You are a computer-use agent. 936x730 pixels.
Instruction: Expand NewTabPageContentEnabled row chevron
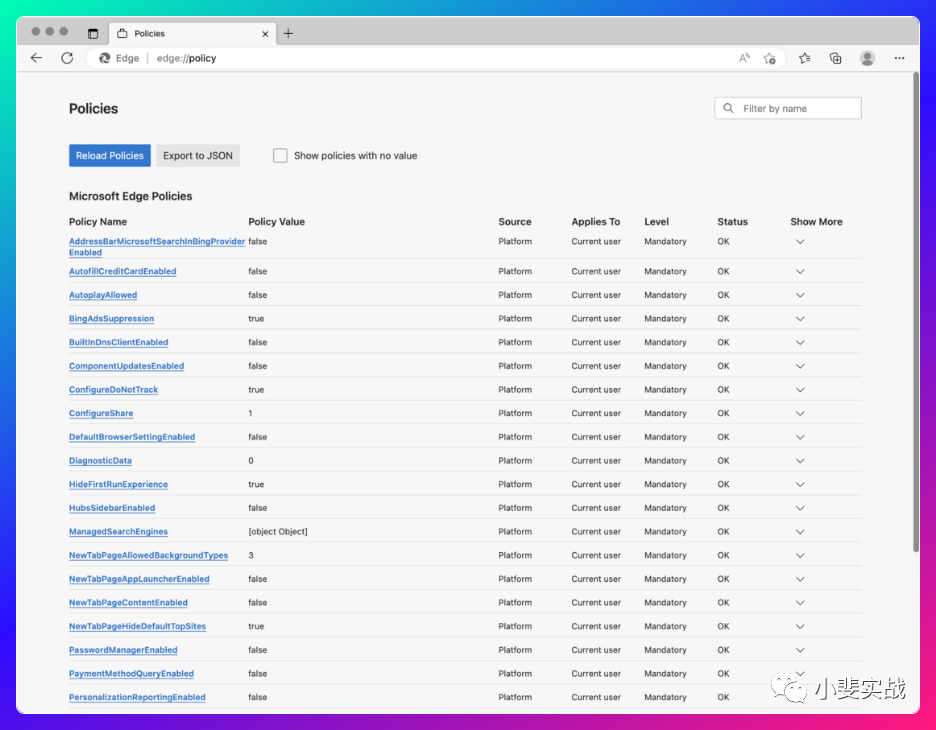point(800,603)
